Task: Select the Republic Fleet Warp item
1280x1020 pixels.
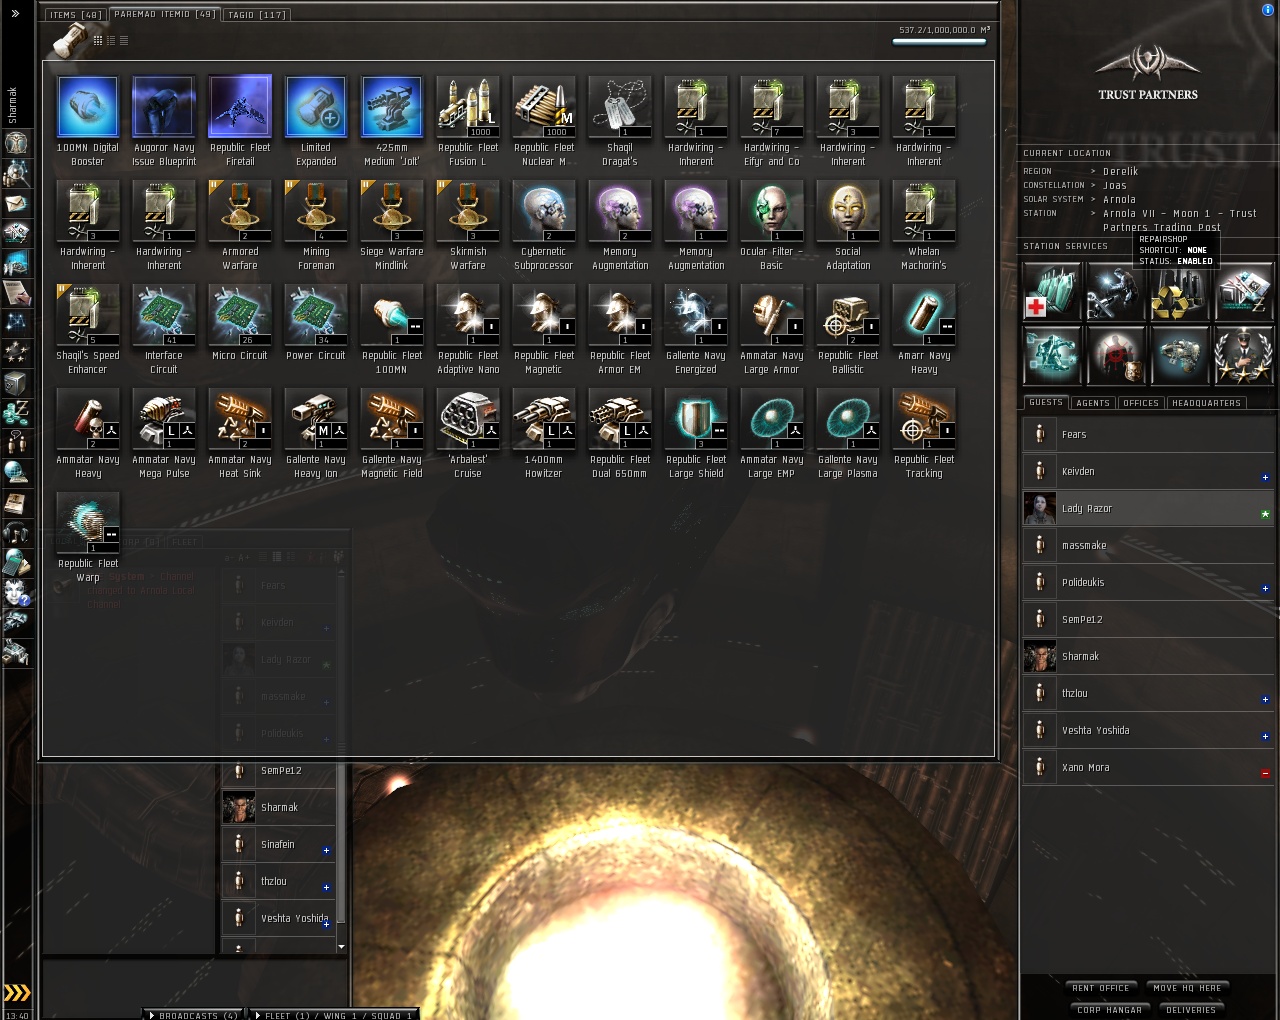Action: (x=88, y=537)
